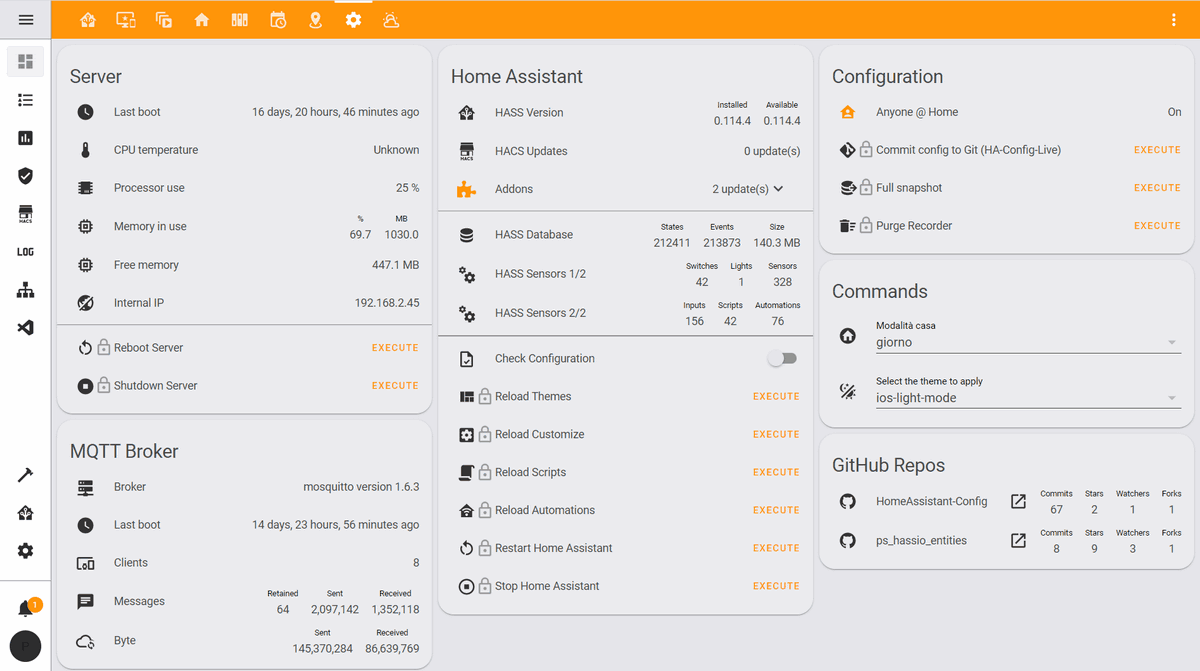Click the HACS Updates icon

pos(466,151)
